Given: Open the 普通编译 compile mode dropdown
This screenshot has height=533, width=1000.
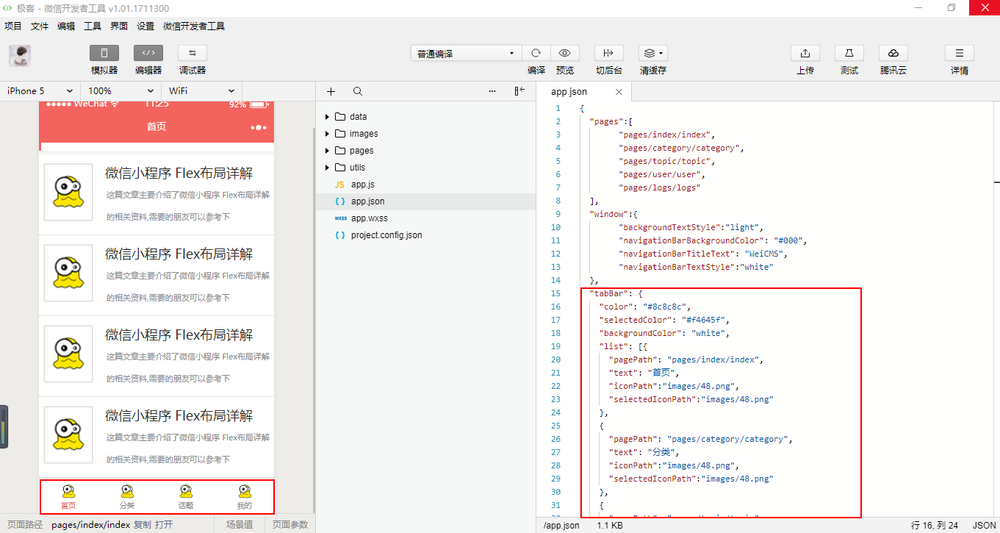Looking at the screenshot, I should [x=466, y=53].
